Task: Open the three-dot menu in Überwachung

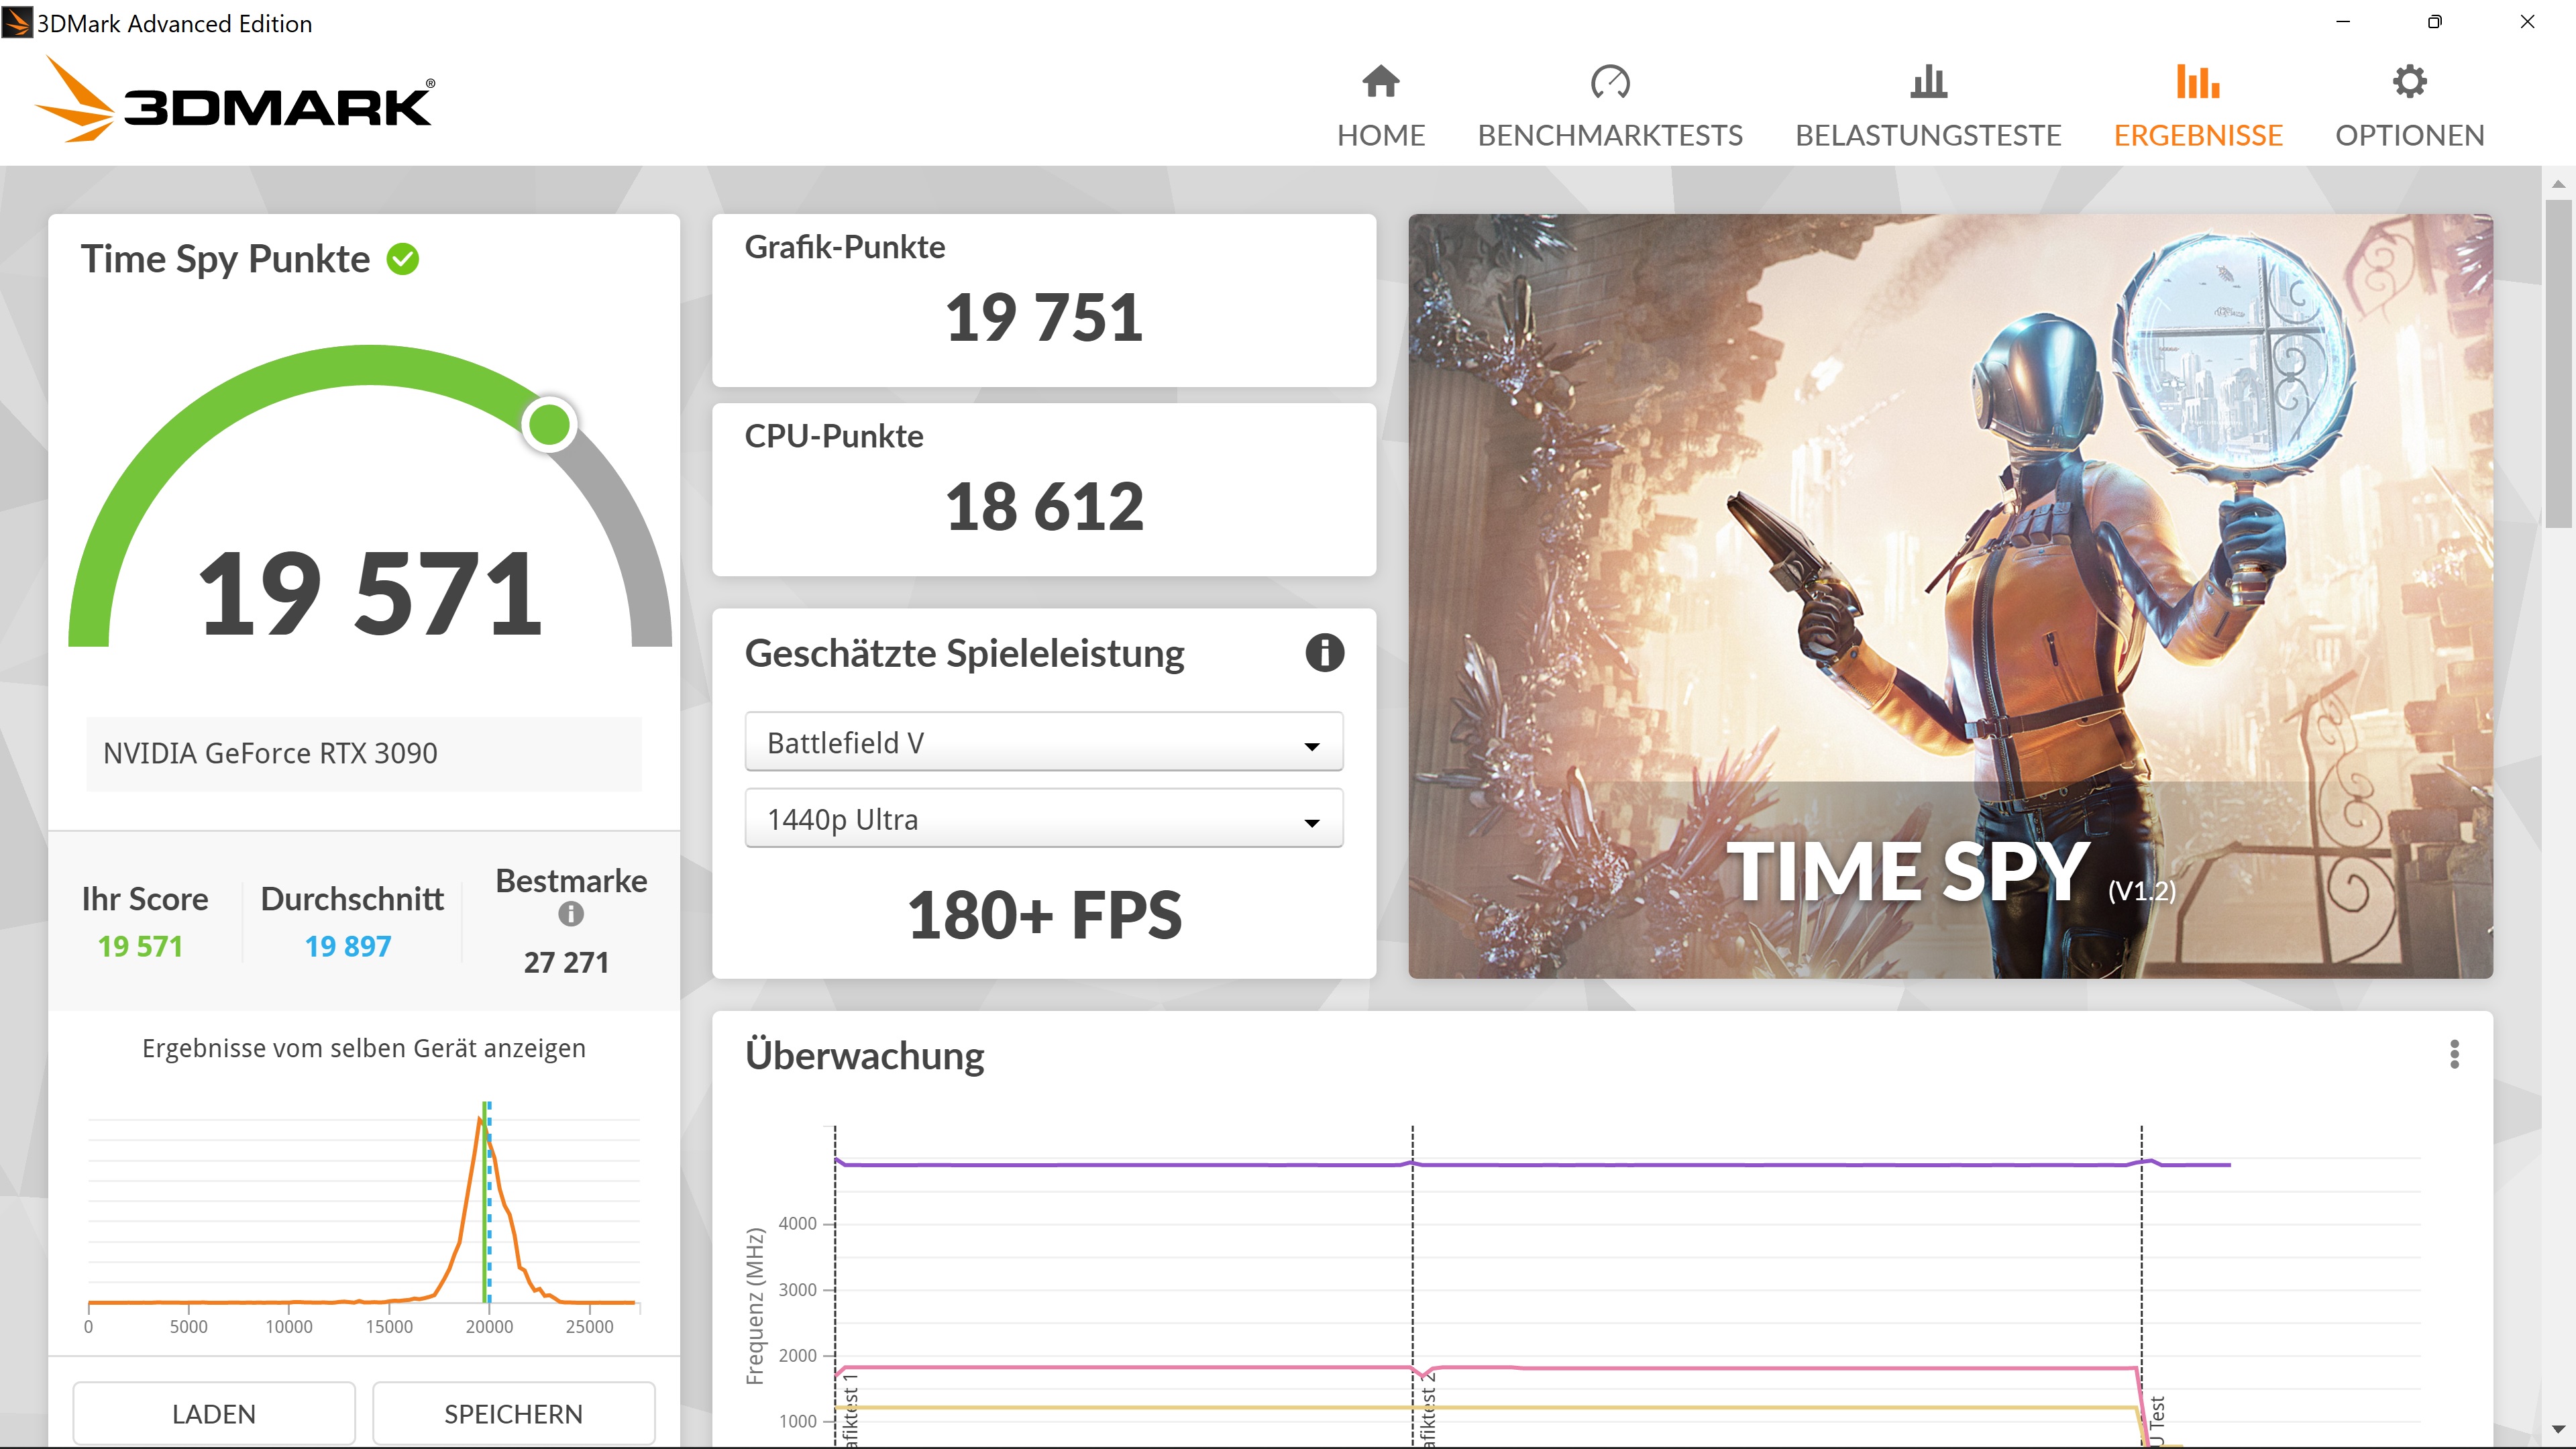Action: click(x=2454, y=1054)
